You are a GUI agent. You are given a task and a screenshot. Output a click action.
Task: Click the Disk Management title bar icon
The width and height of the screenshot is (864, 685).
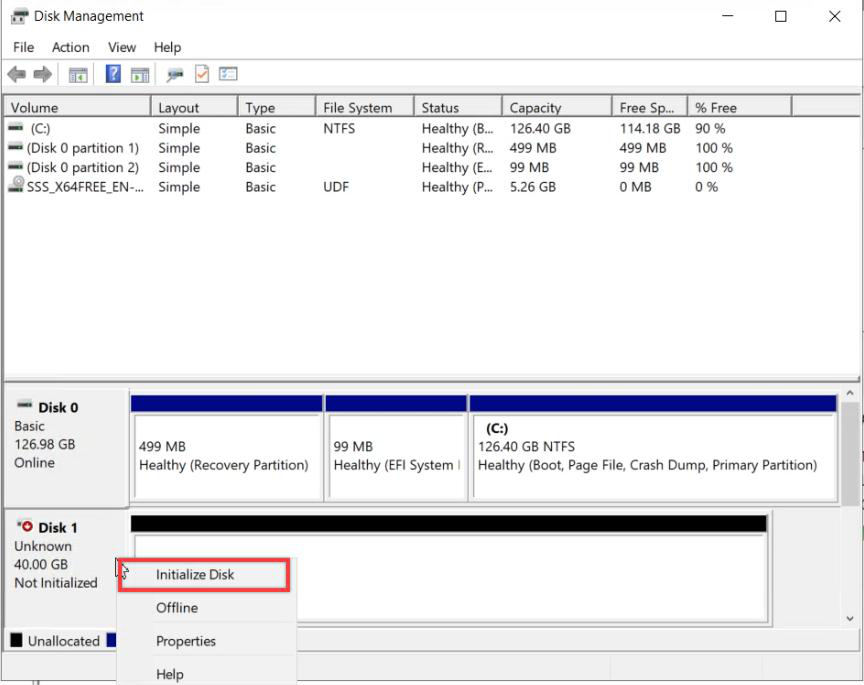point(19,17)
